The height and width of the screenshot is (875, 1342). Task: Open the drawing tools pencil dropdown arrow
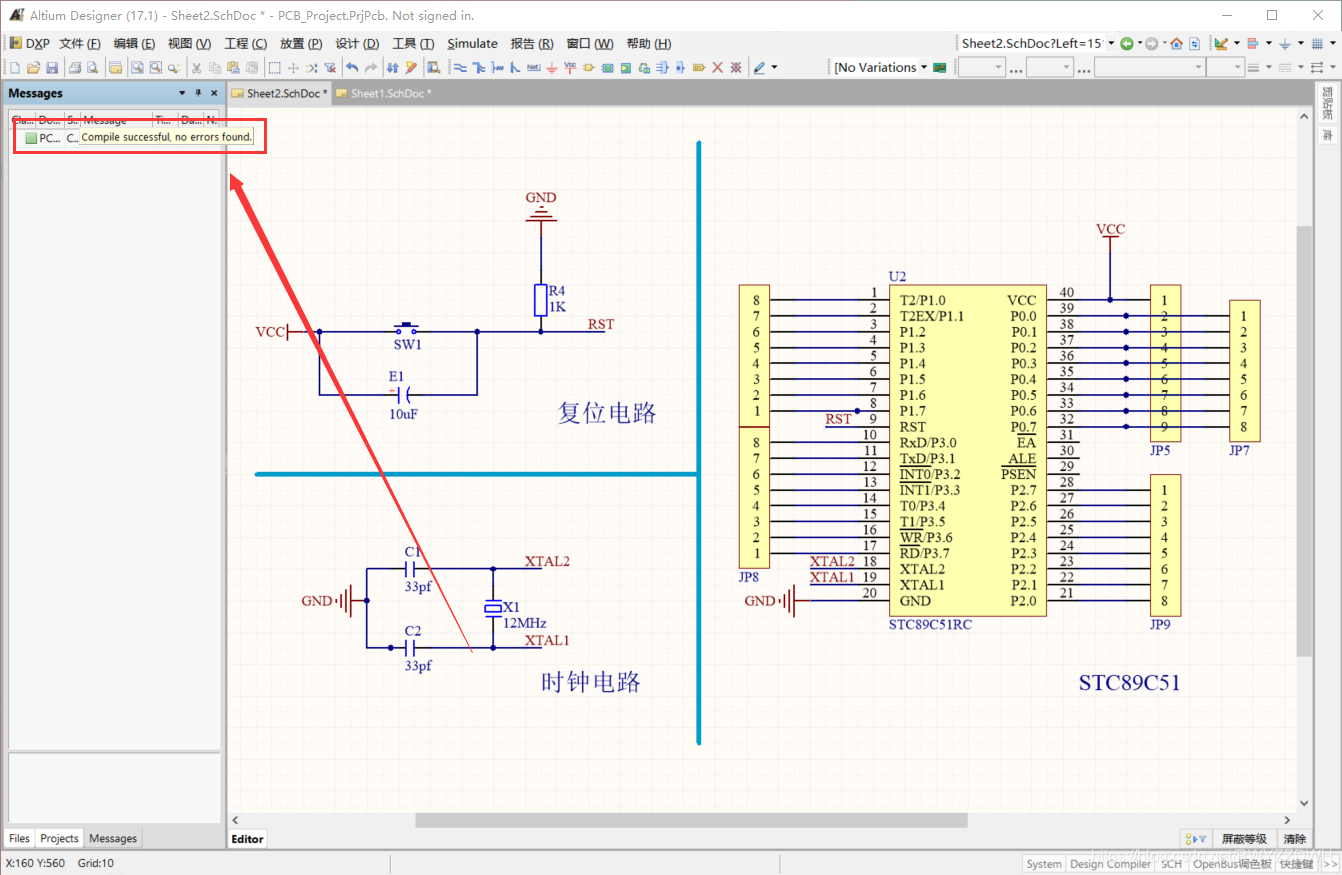point(774,68)
